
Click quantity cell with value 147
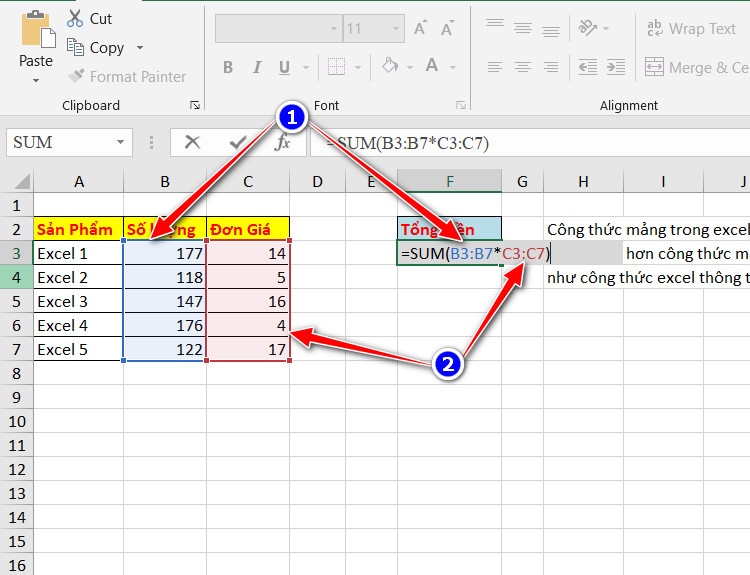point(165,301)
